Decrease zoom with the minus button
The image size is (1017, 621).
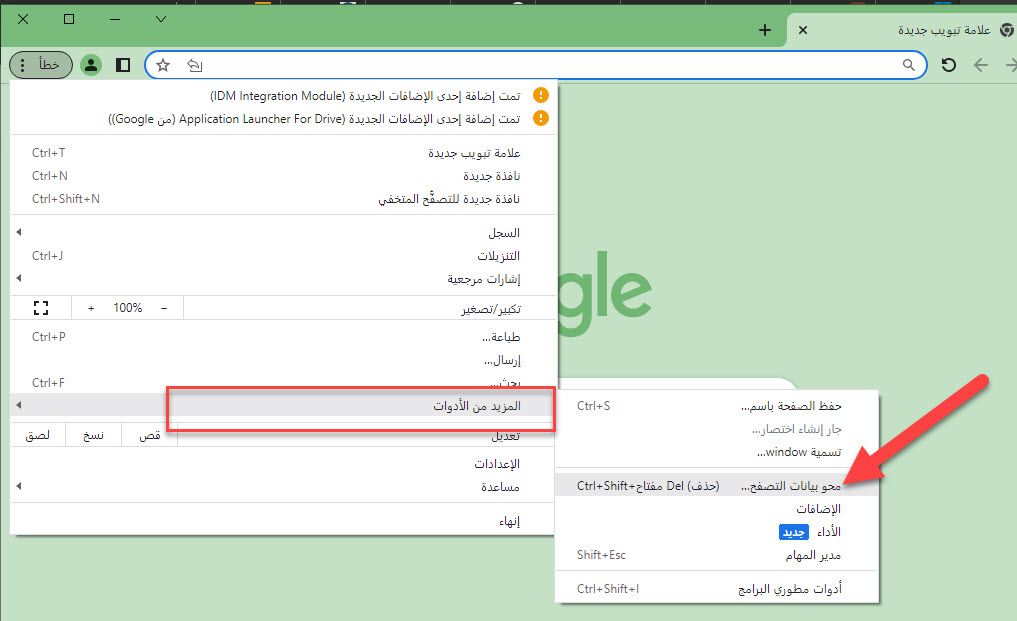point(164,308)
